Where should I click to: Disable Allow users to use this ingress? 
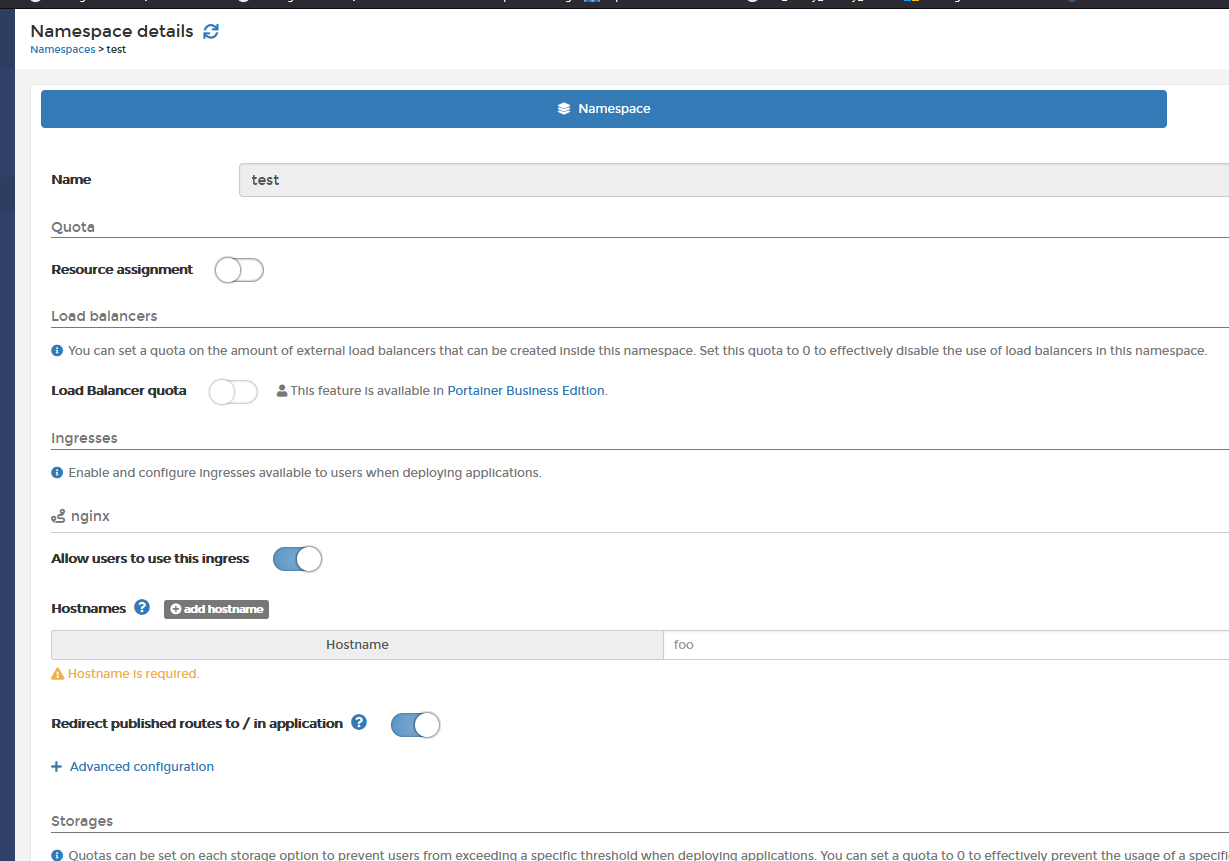296,558
